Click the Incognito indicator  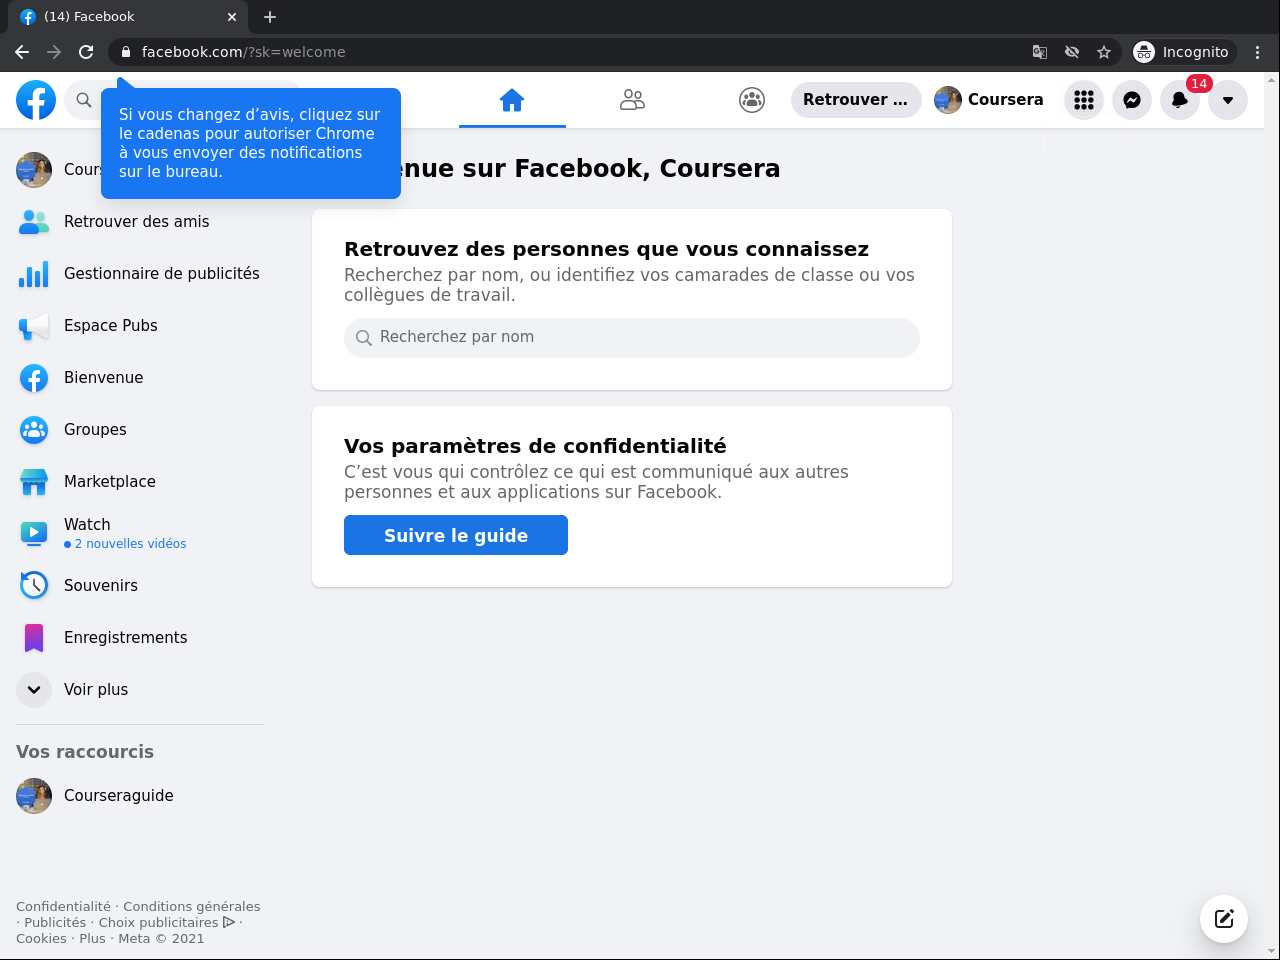[1183, 52]
